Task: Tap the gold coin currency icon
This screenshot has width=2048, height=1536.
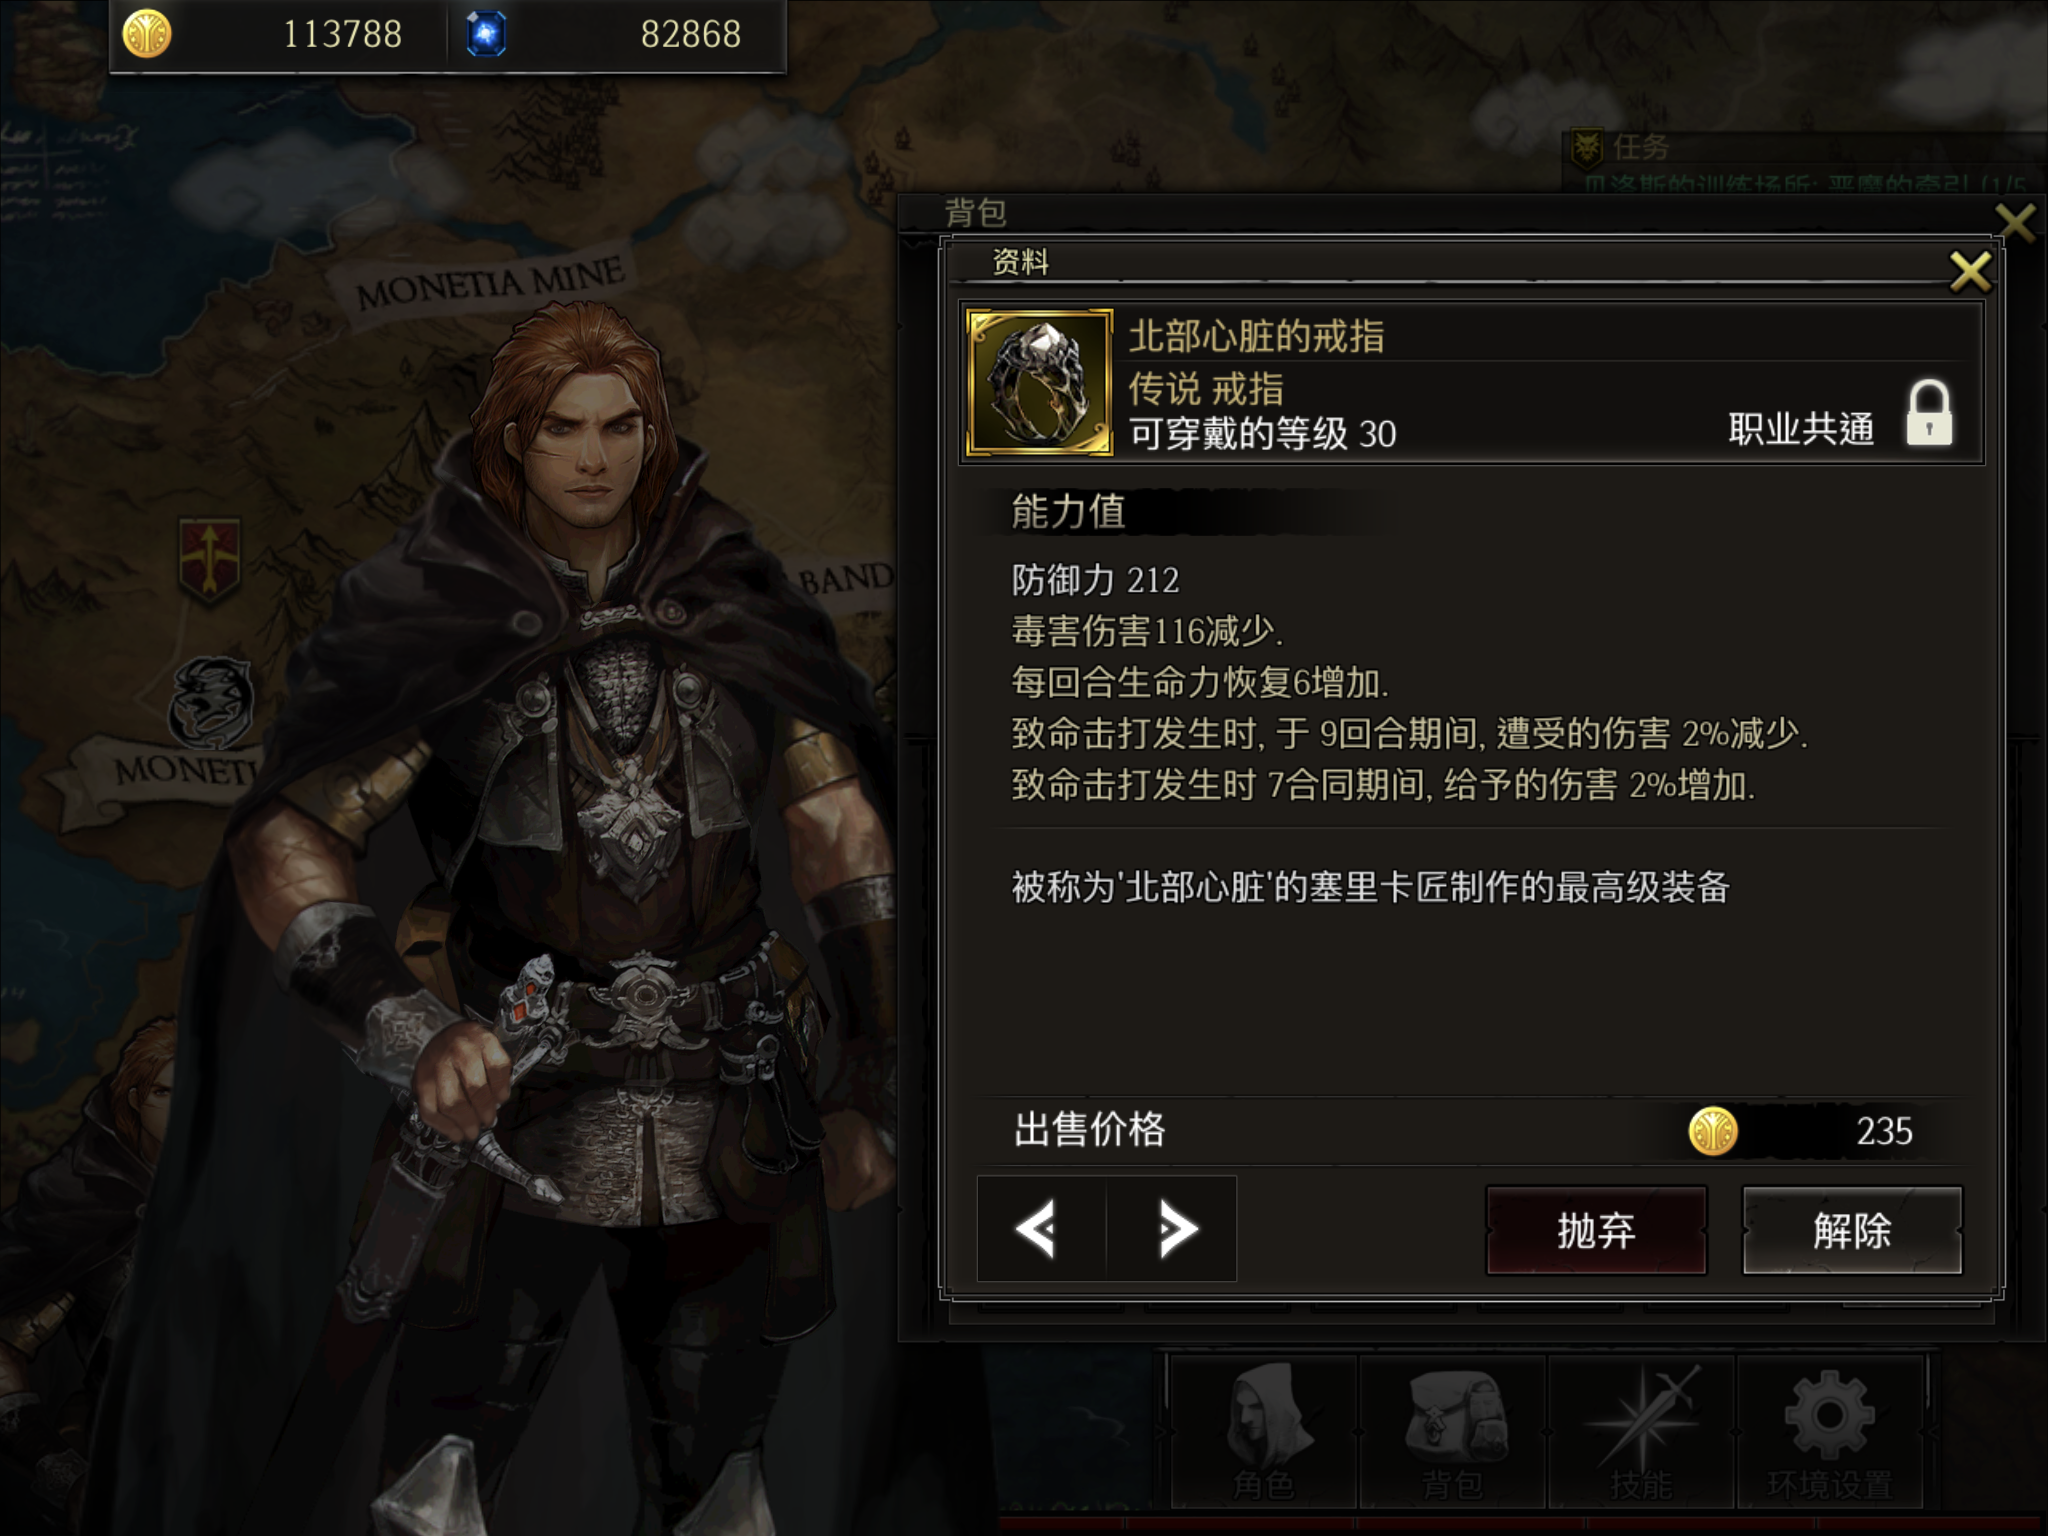Action: [x=146, y=34]
